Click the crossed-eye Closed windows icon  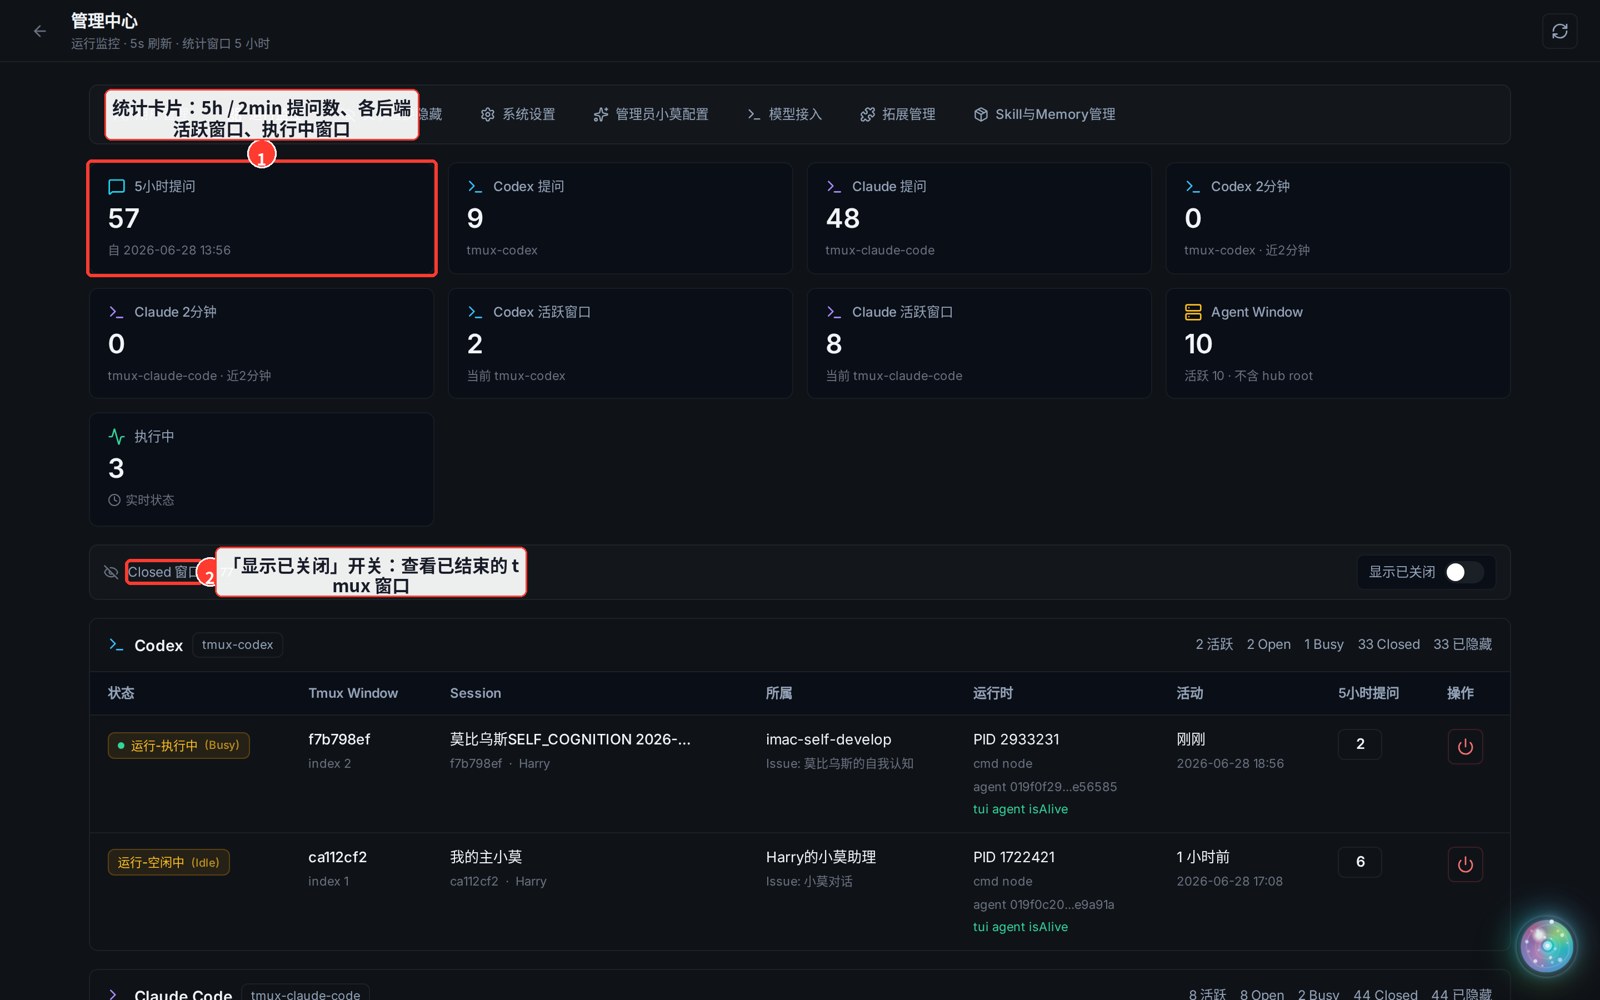pos(111,572)
